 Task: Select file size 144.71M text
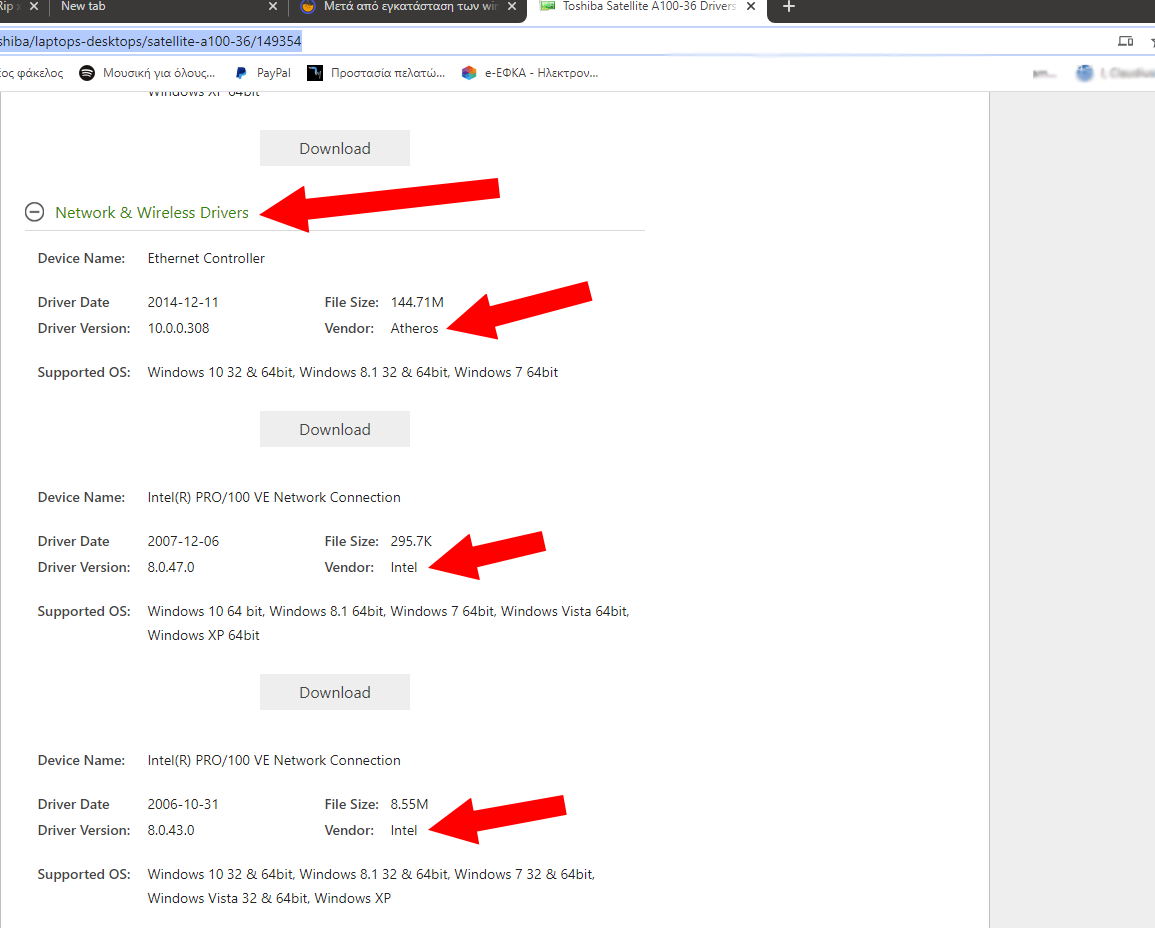[417, 302]
